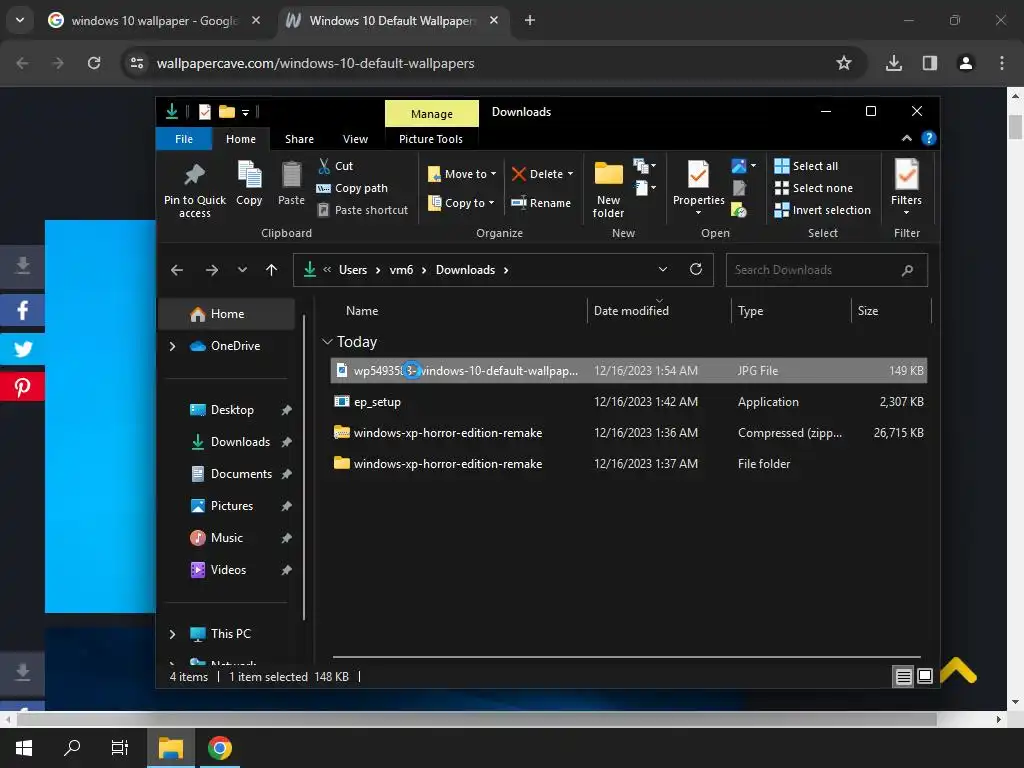The width and height of the screenshot is (1024, 768).
Task: Switch to details view layout icon
Action: pos(903,677)
